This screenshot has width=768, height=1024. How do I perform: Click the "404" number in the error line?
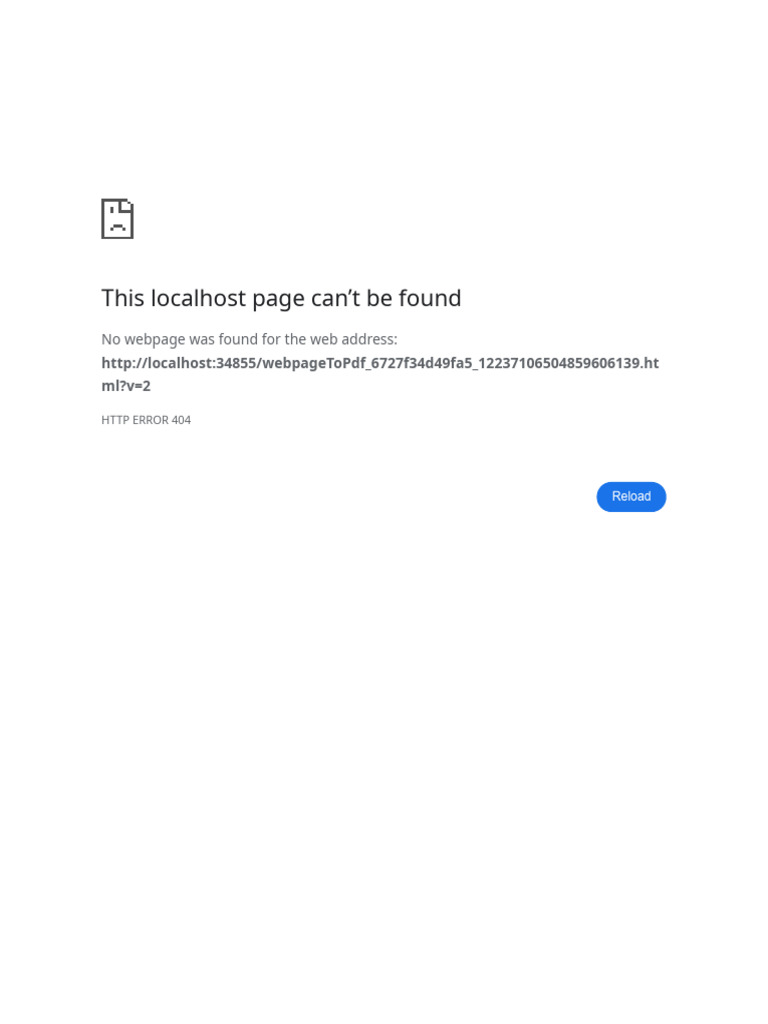[x=181, y=420]
